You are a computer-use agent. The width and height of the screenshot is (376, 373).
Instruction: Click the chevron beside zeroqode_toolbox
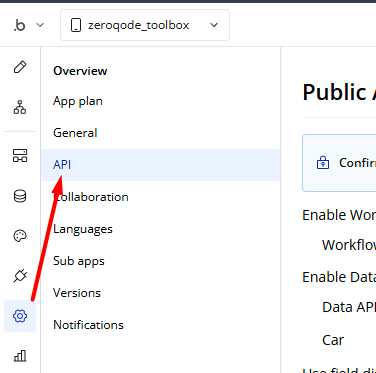click(214, 25)
